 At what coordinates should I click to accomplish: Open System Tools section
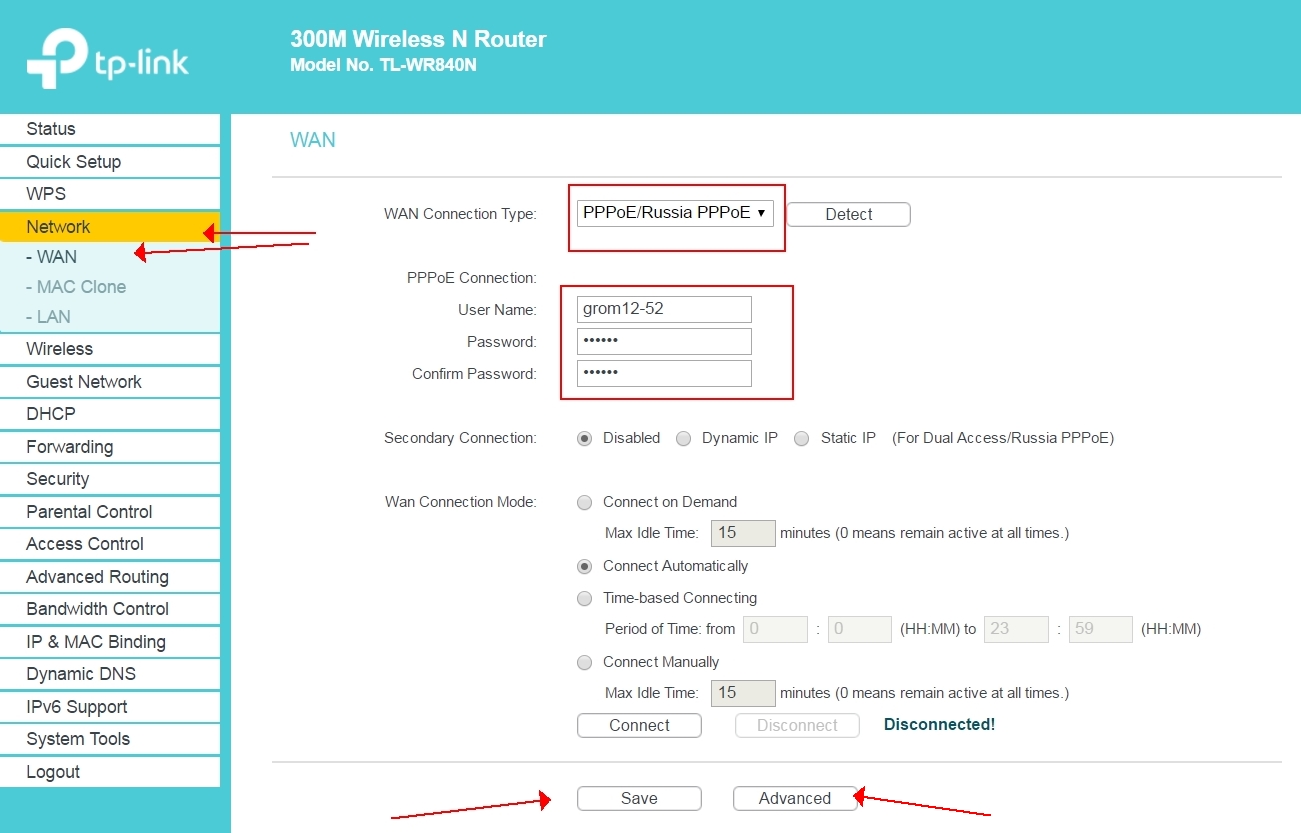[109, 739]
